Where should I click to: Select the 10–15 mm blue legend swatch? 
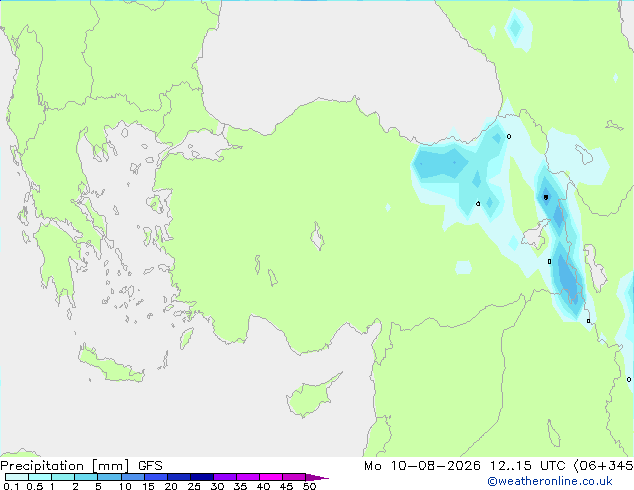point(133,477)
